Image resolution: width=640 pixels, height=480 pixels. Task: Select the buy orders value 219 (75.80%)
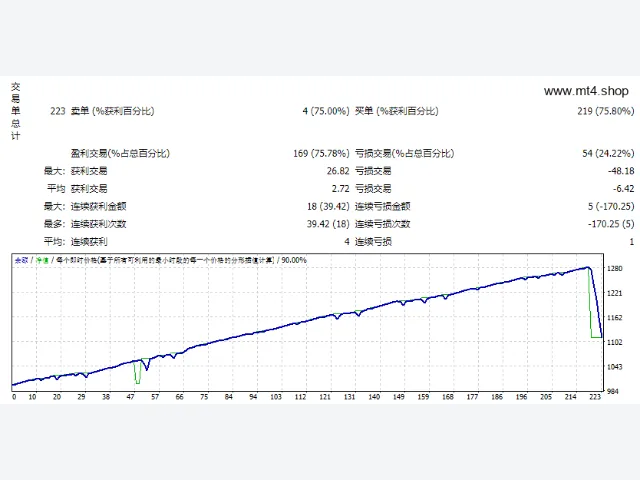point(605,111)
